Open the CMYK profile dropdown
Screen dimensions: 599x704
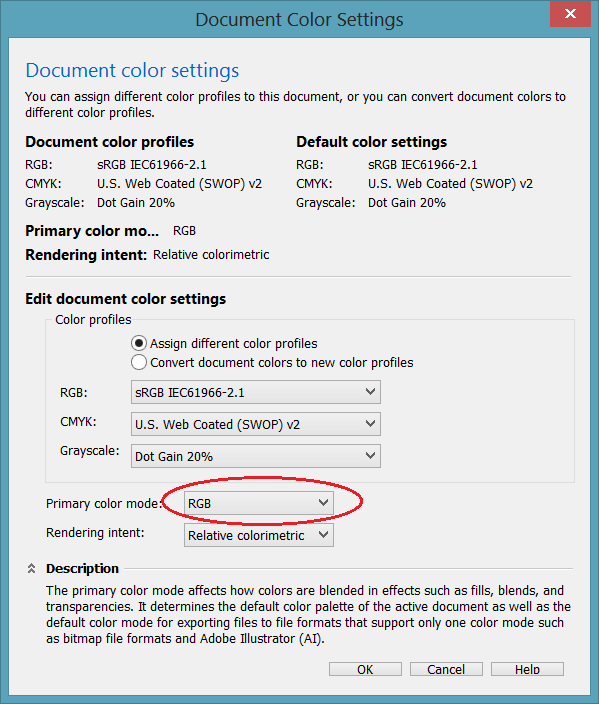(256, 424)
